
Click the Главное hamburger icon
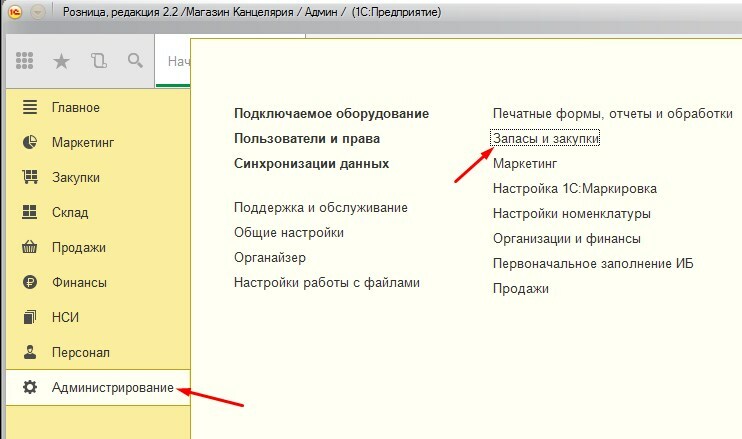(x=30, y=107)
